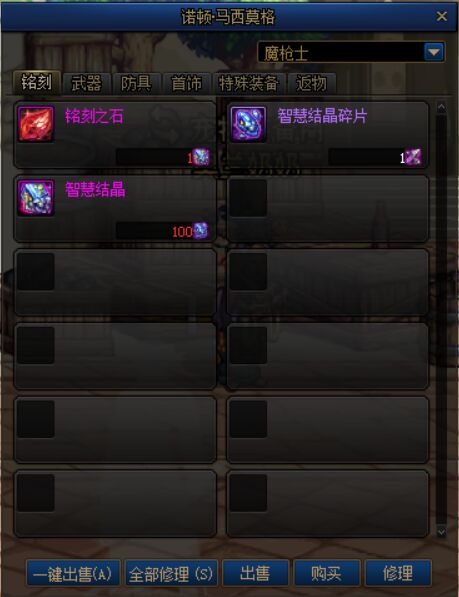The image size is (459, 597).
Task: Go to the 返物 tab
Action: [x=312, y=83]
